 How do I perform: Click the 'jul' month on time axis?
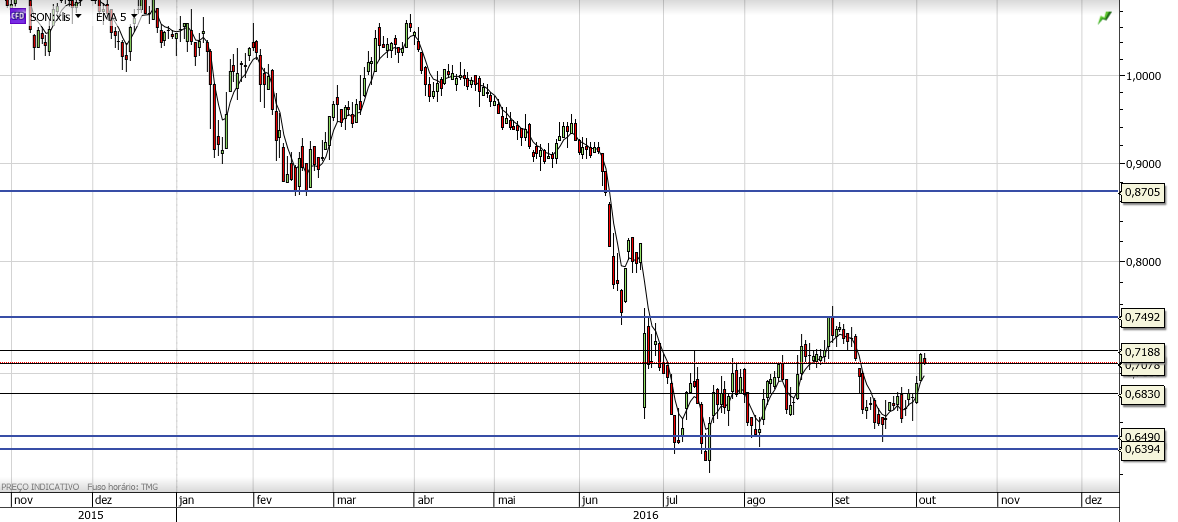point(671,500)
